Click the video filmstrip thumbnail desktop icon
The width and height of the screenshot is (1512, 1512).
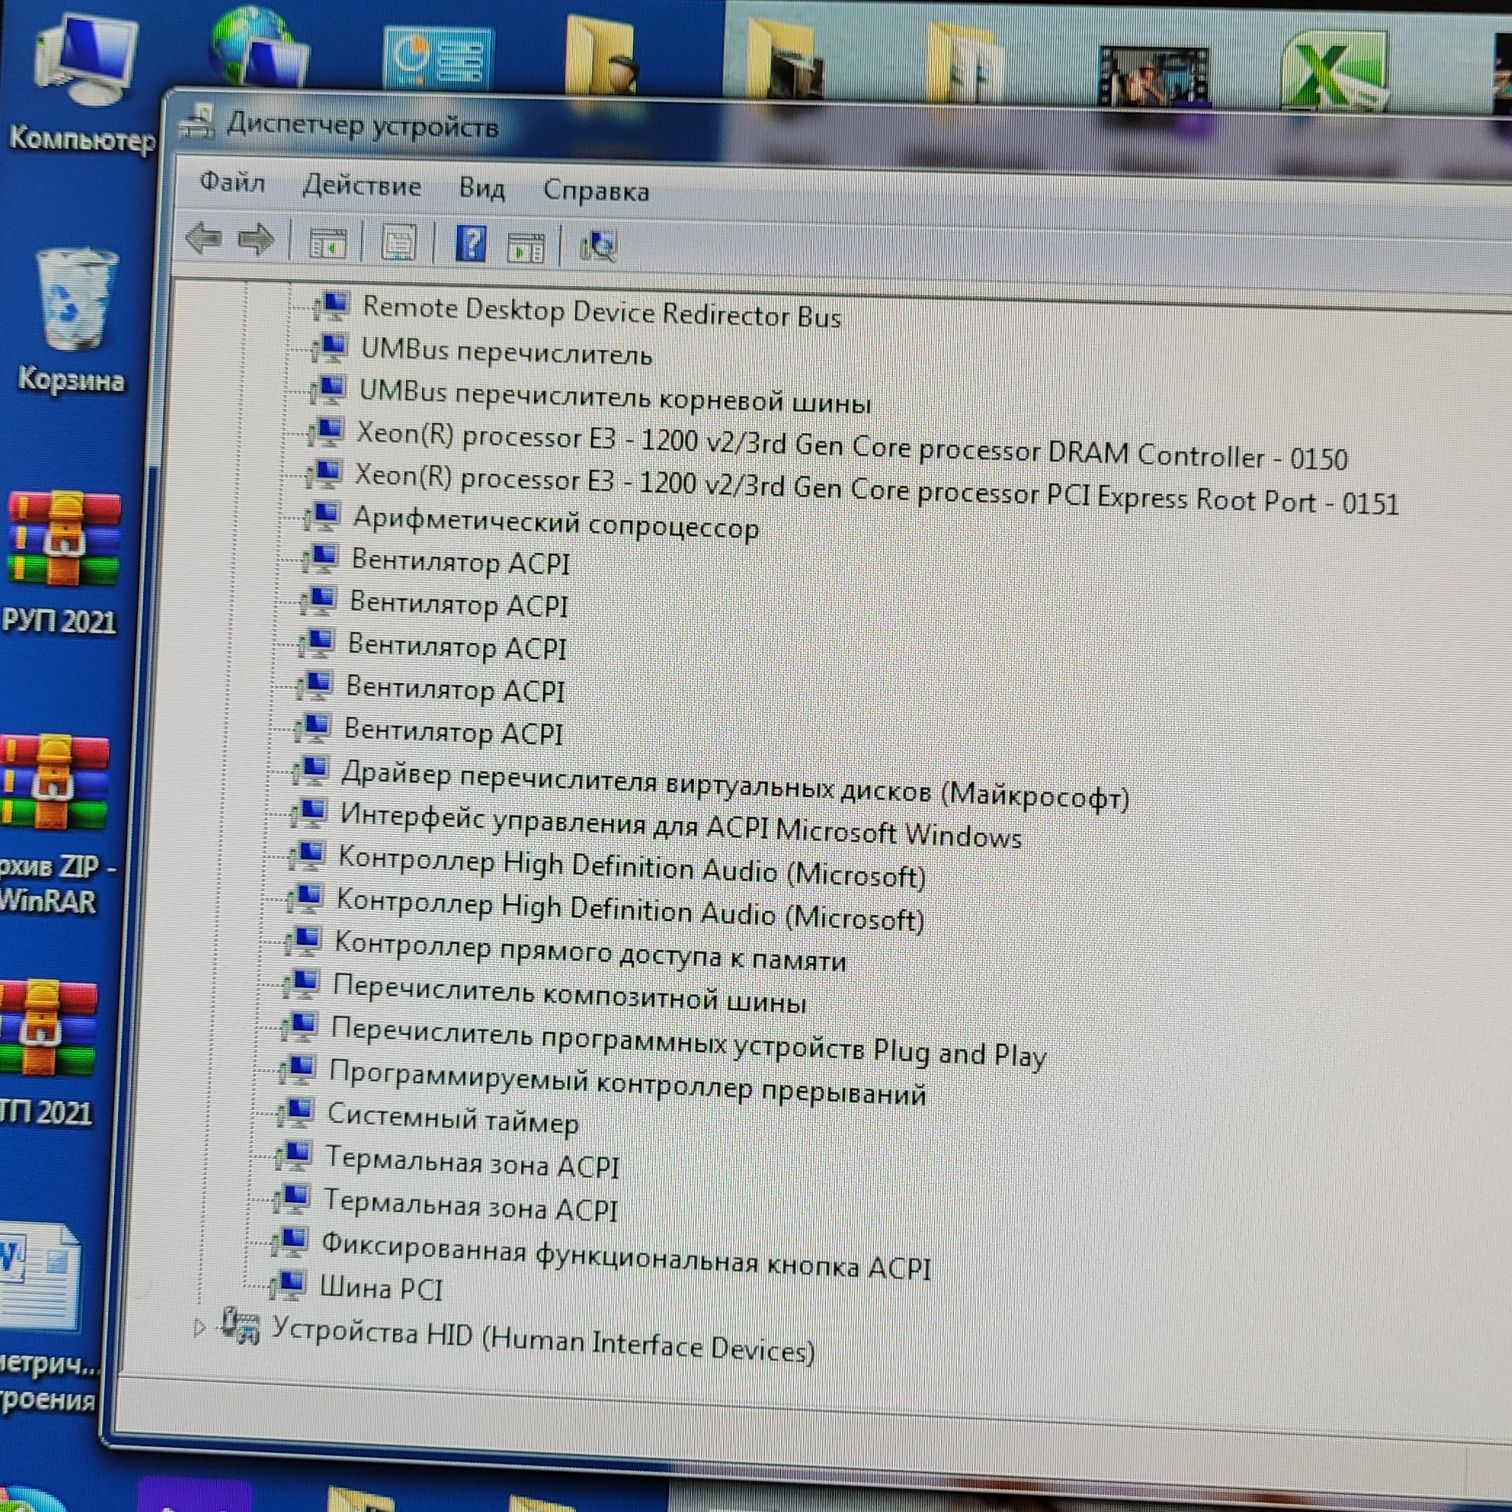tap(1152, 75)
